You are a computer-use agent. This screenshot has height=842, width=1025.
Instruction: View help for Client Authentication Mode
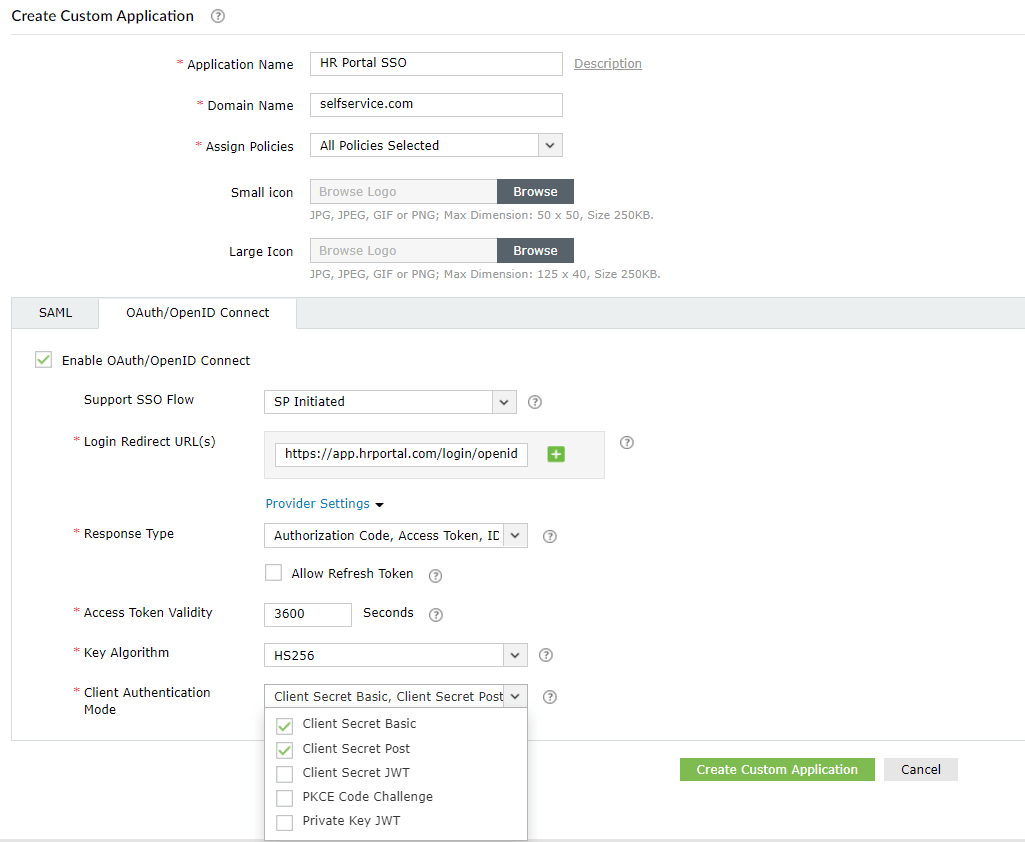pyautogui.click(x=549, y=696)
